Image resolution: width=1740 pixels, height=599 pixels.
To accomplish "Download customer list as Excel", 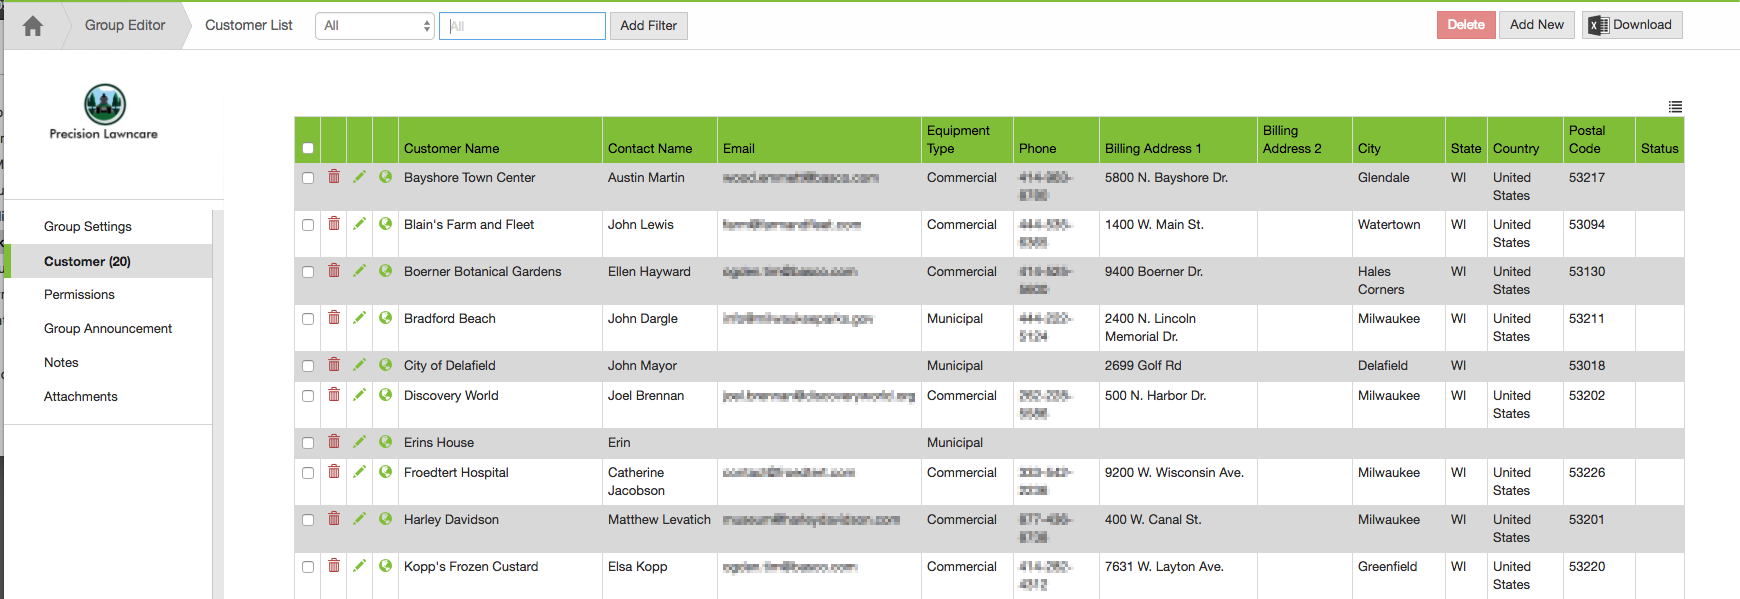I will [1632, 25].
